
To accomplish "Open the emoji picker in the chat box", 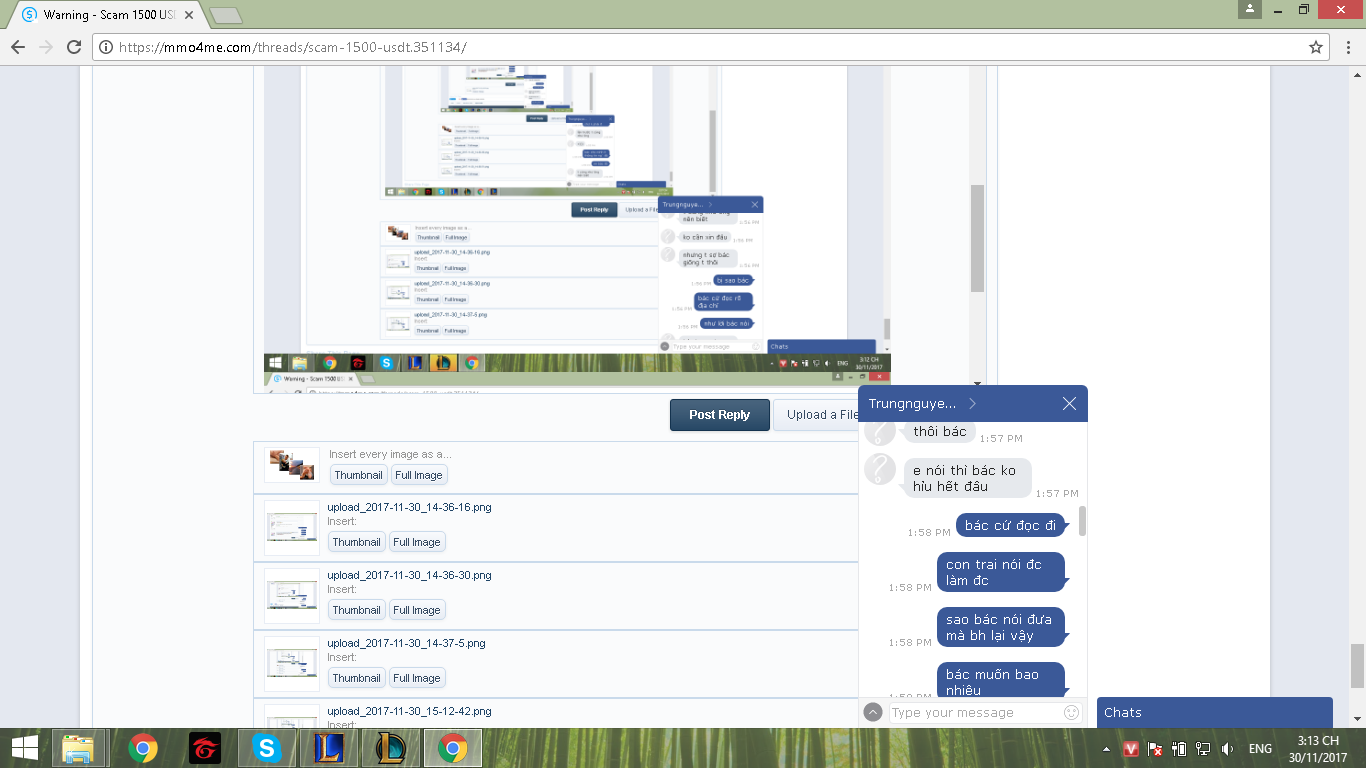I will click(1072, 713).
